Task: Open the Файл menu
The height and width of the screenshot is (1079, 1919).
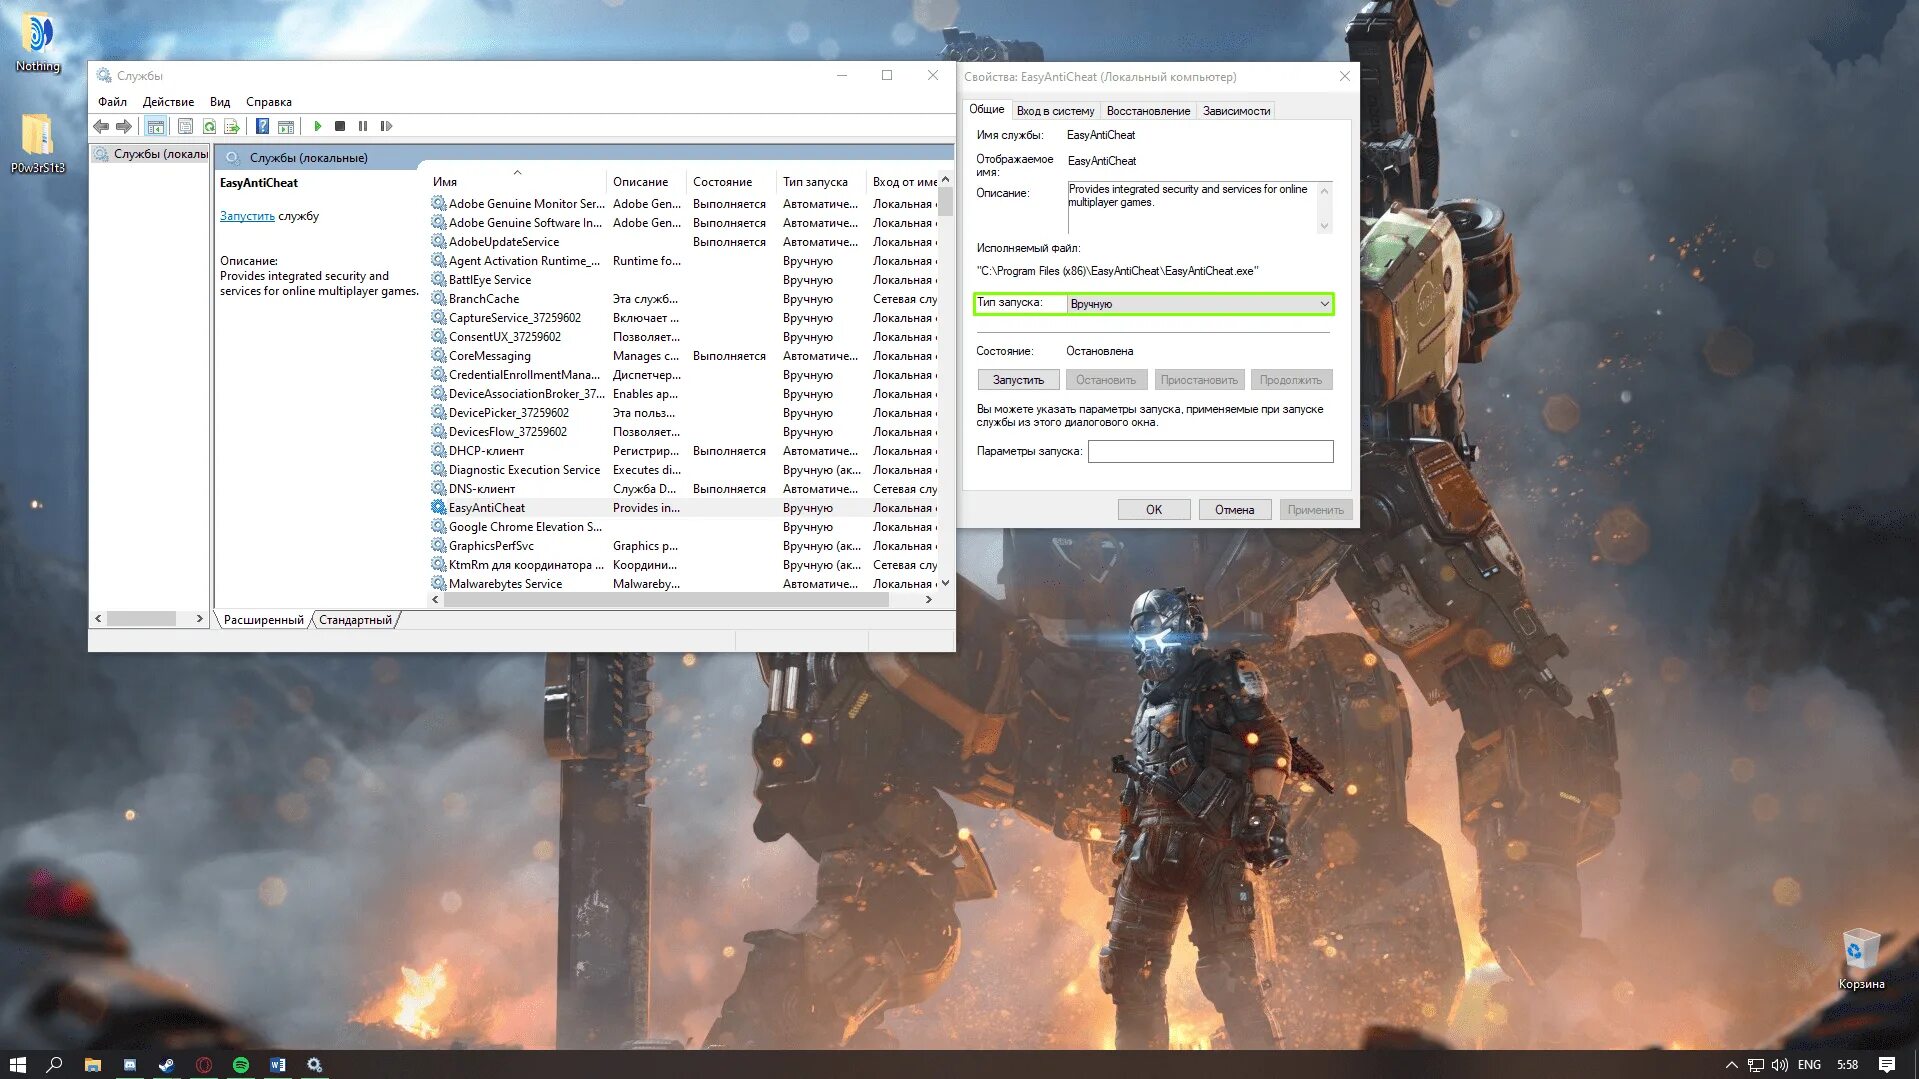Action: tap(112, 102)
